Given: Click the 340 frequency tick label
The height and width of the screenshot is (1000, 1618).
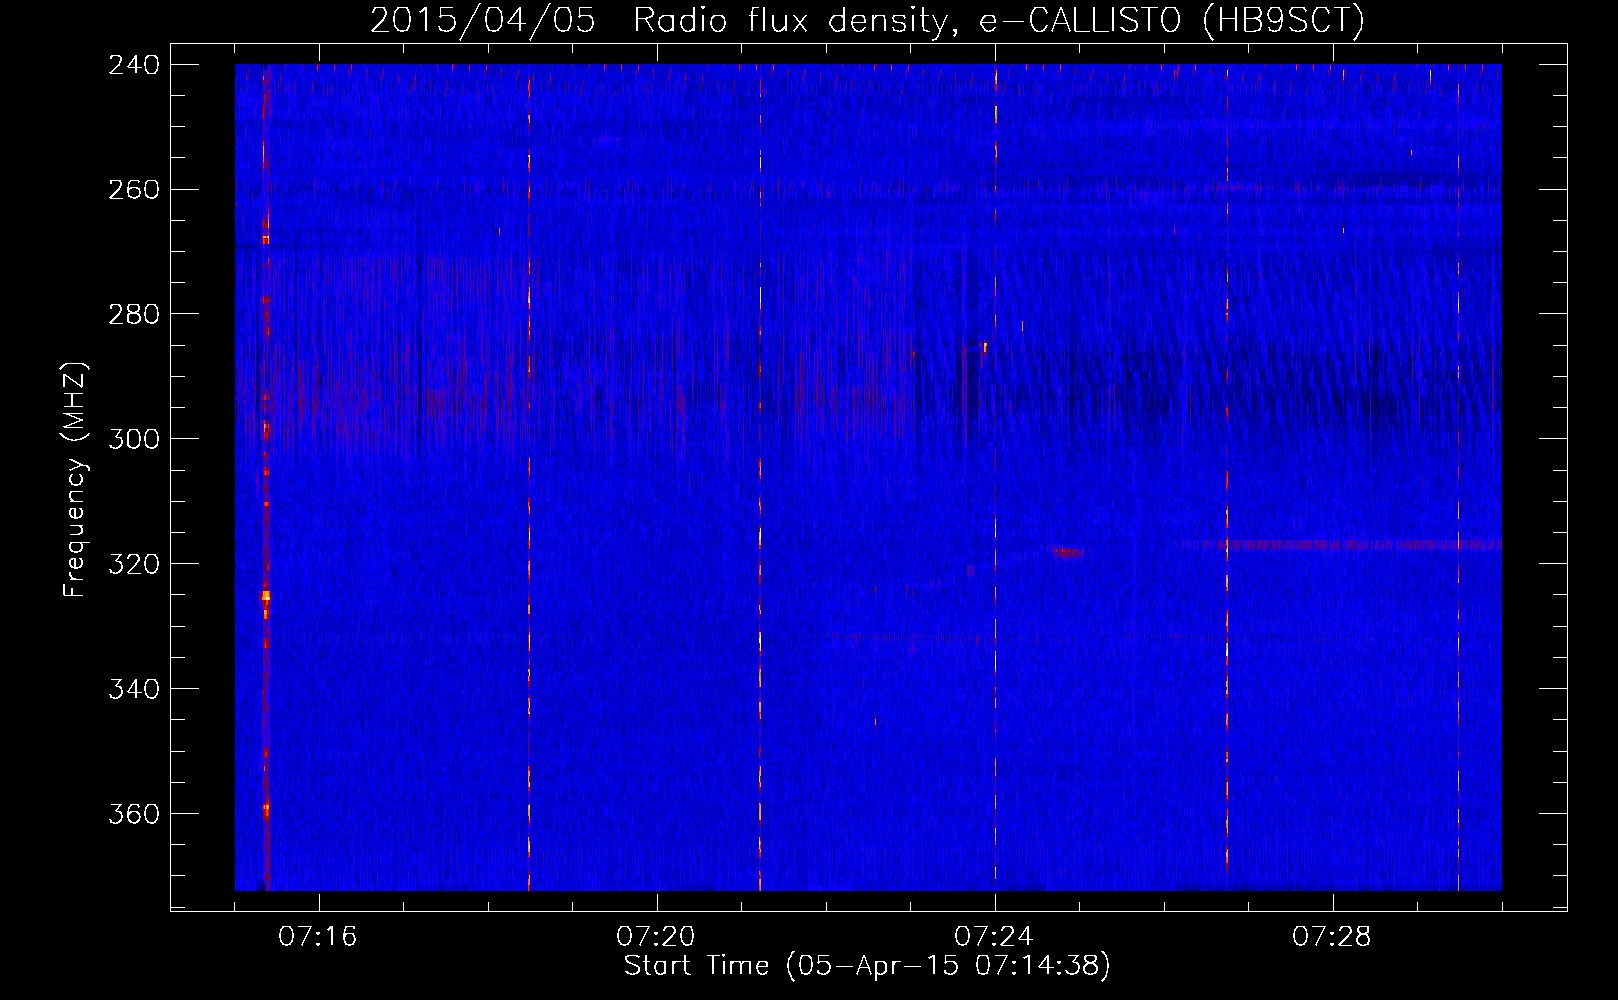Looking at the screenshot, I should tap(134, 690).
